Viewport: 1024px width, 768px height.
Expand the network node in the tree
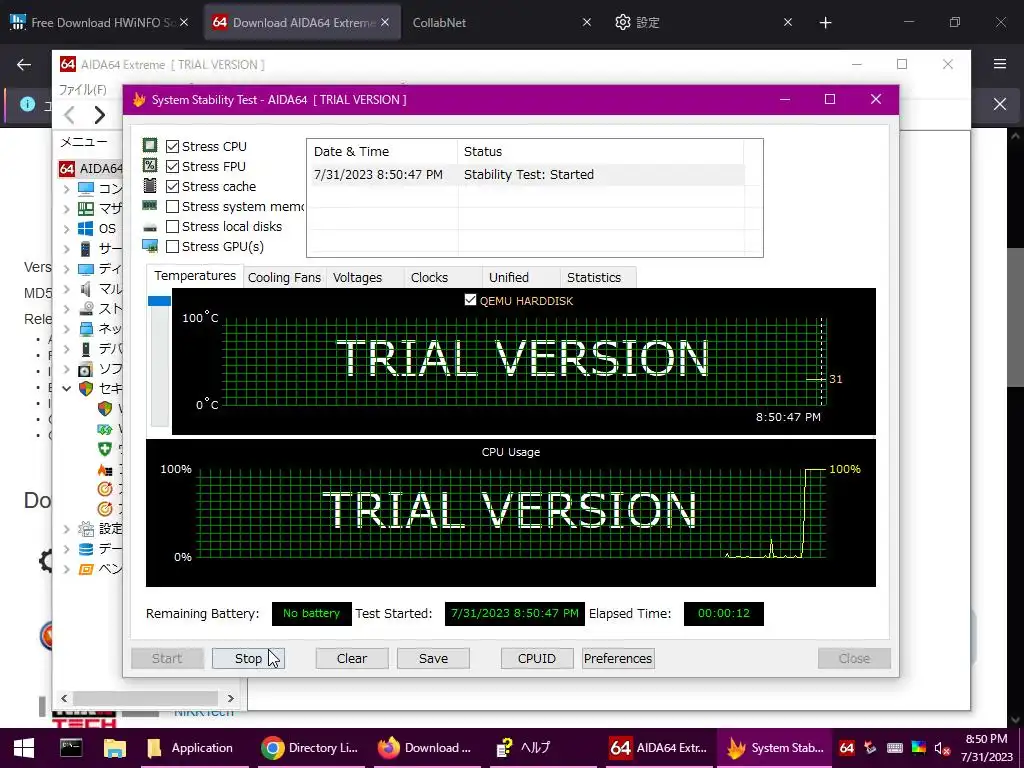(66, 328)
